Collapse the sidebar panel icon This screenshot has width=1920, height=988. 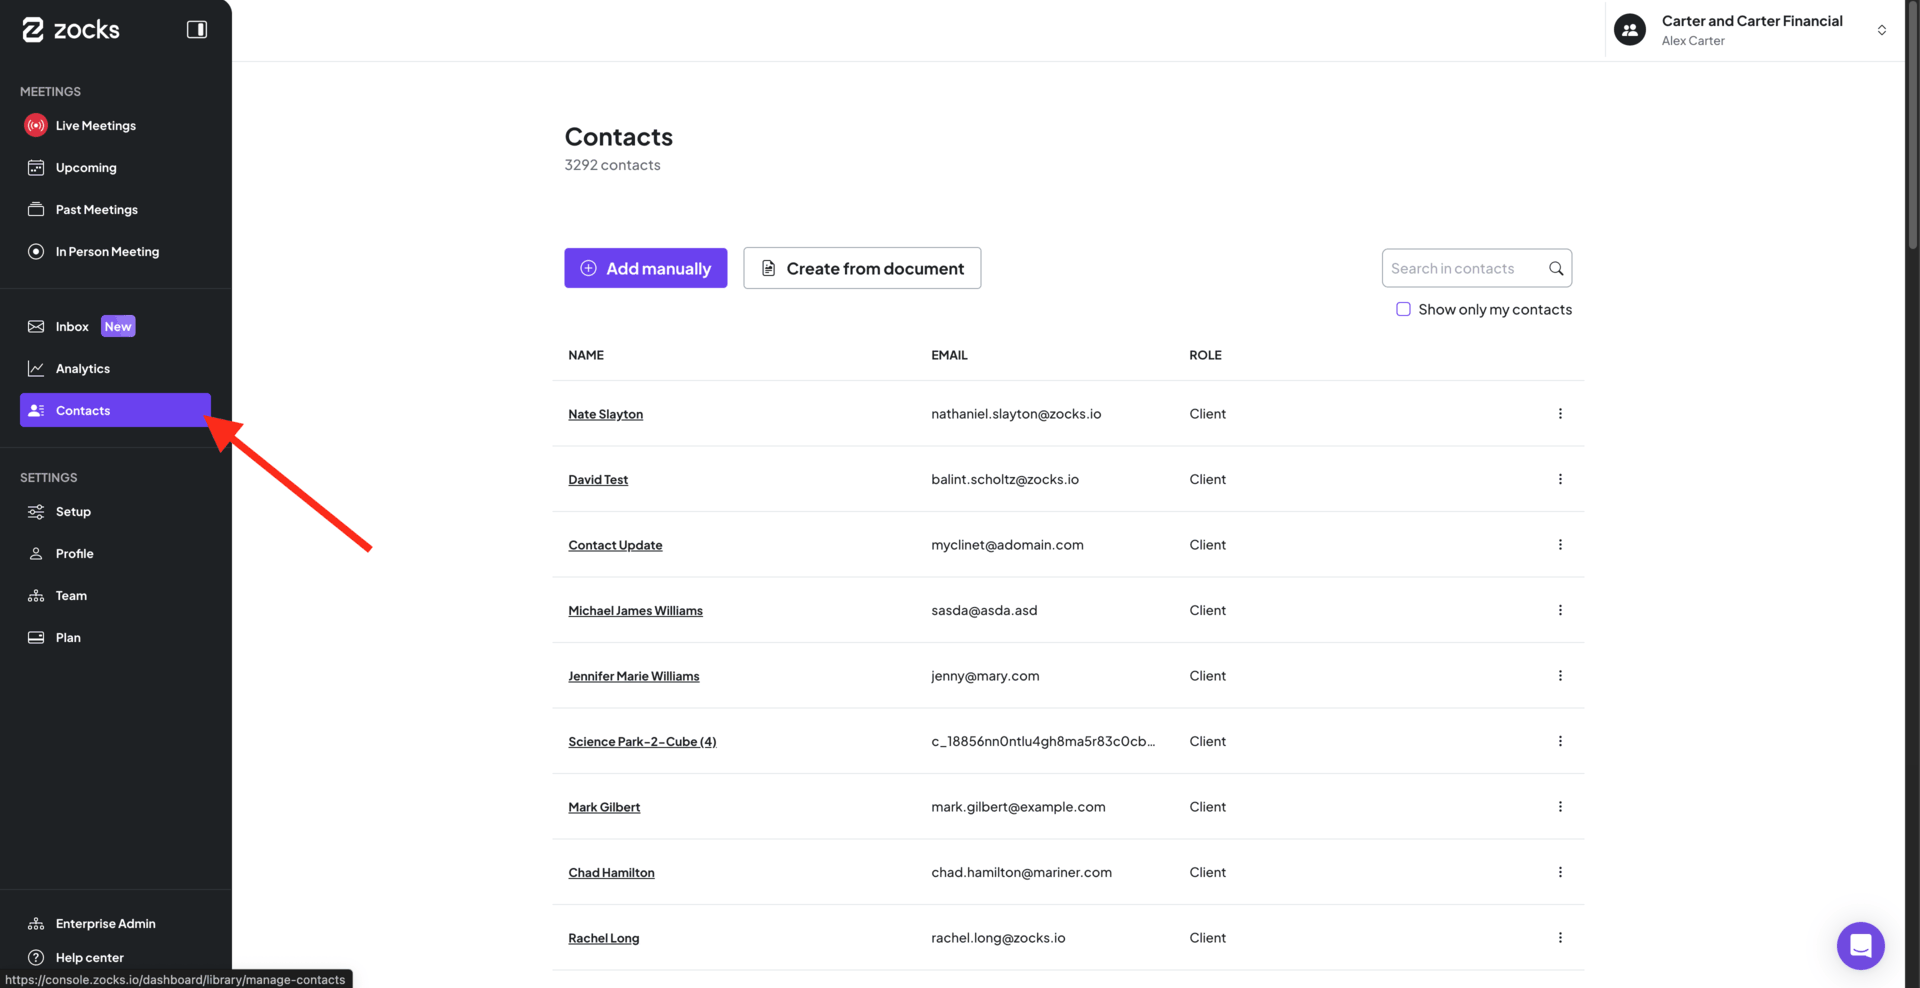coord(197,30)
